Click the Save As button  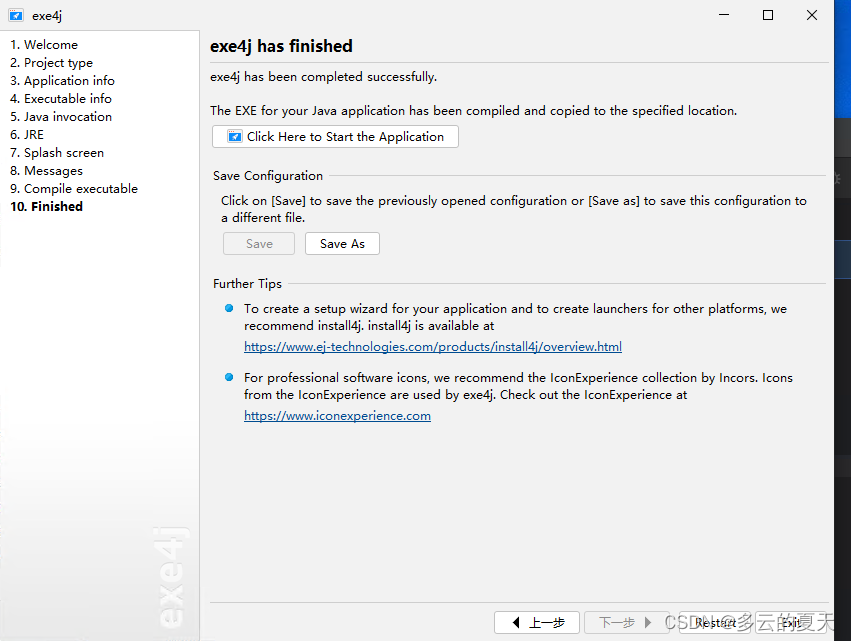(x=342, y=244)
